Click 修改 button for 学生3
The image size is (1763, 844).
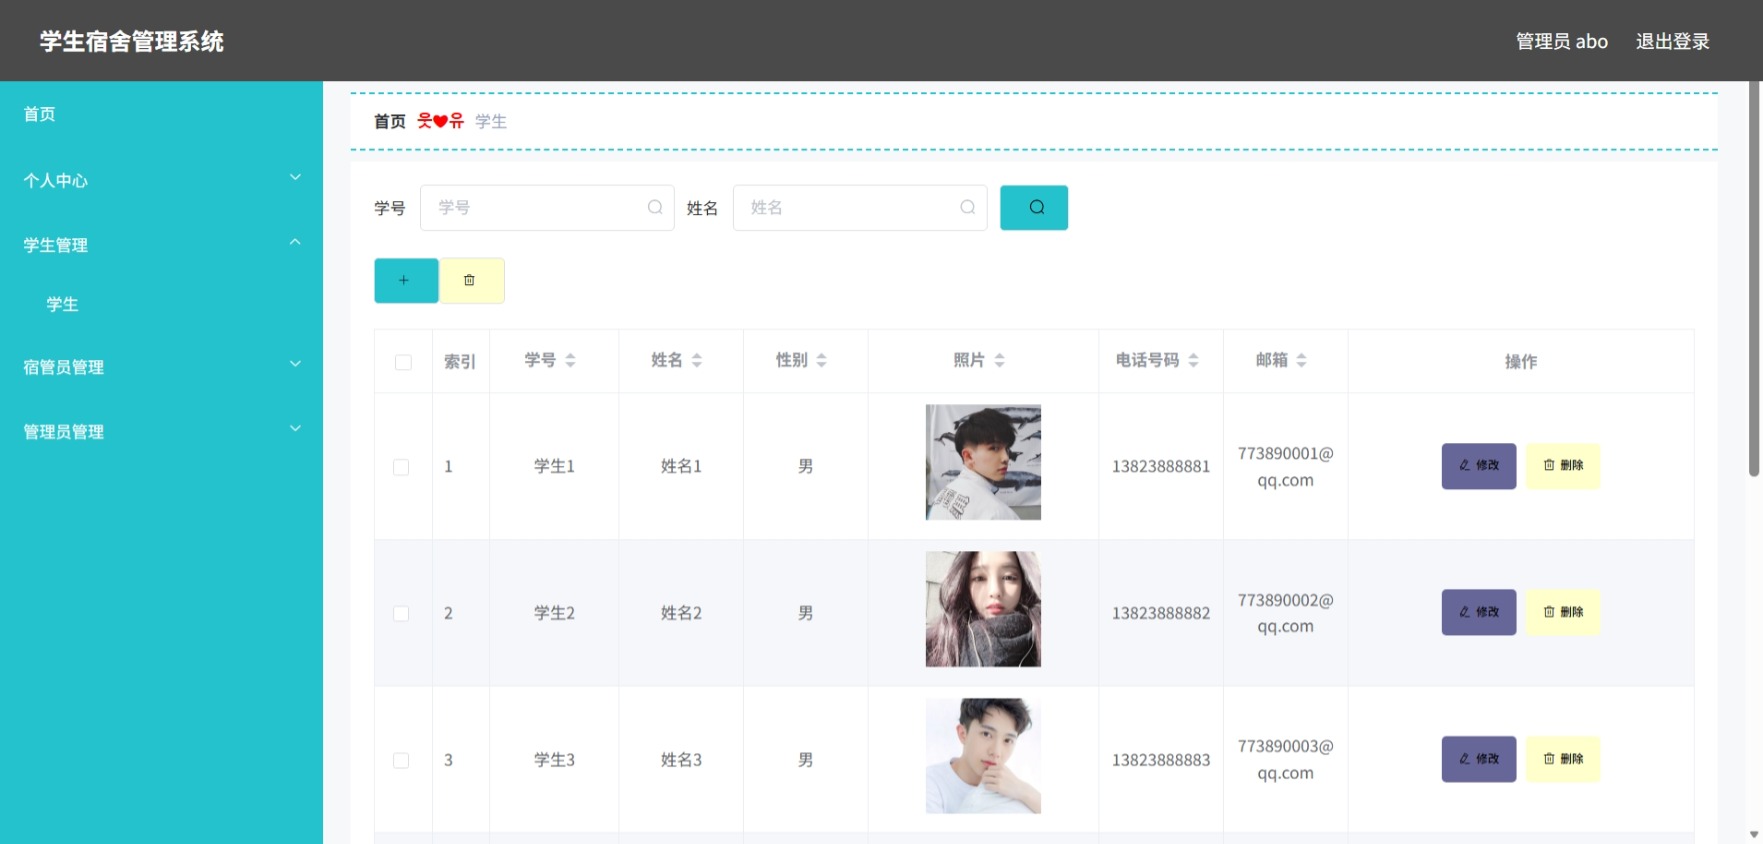[x=1478, y=759]
